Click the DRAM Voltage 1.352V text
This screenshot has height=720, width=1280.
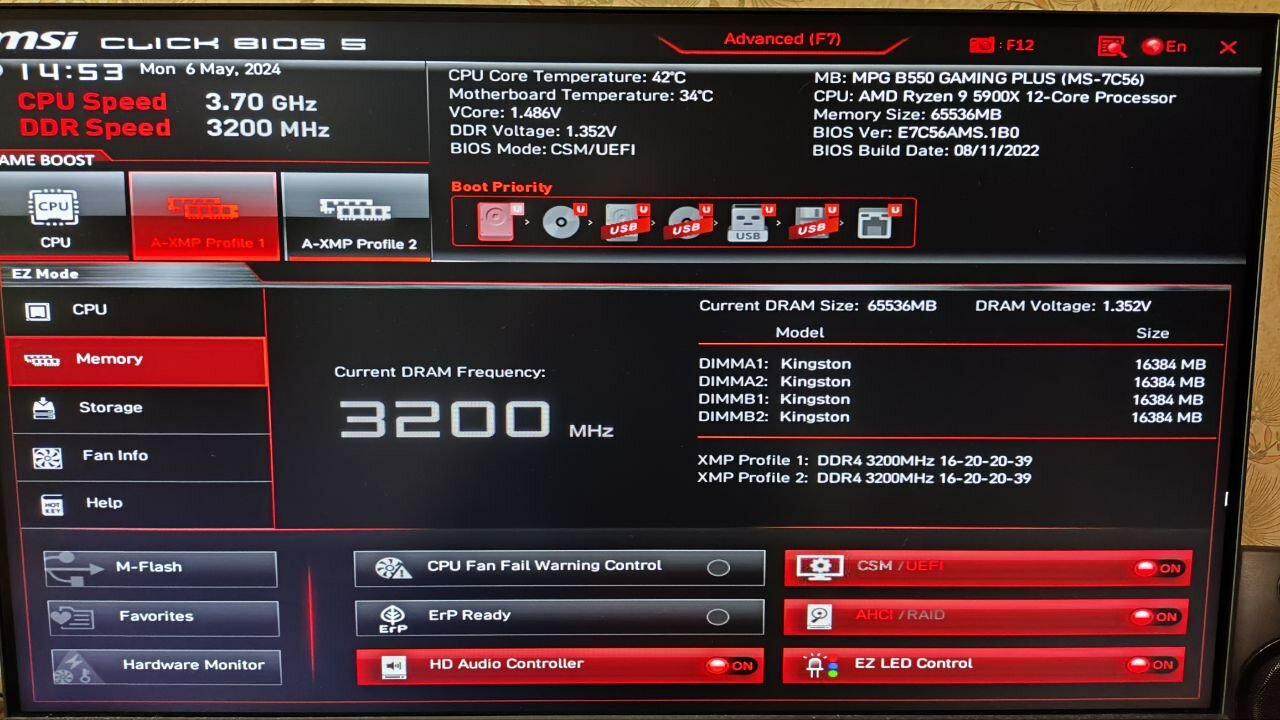(x=1063, y=306)
